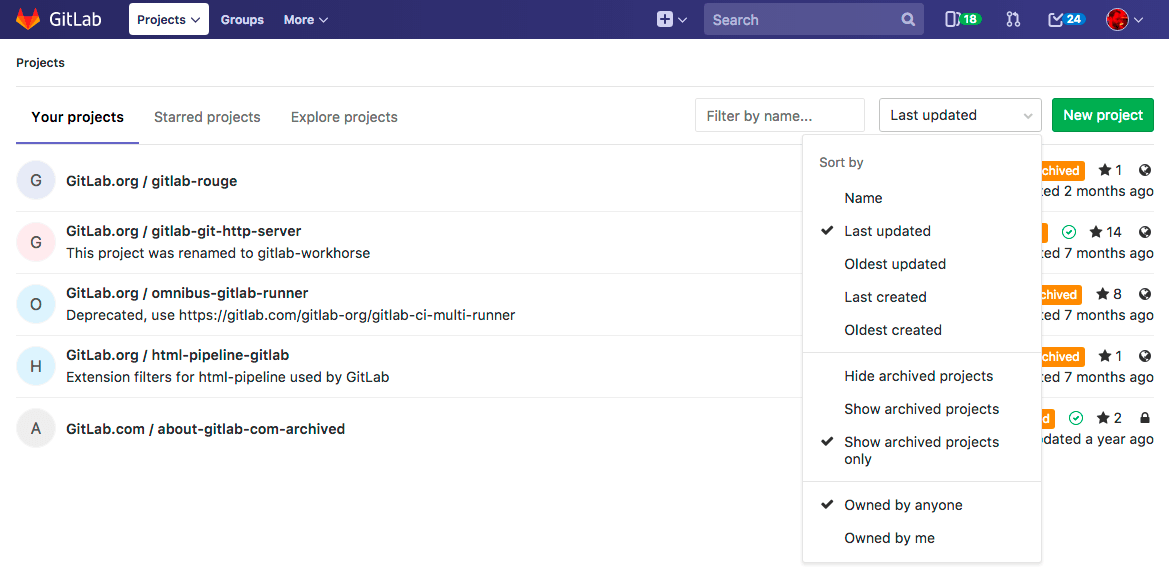Choose 'Hide archived projects' option
This screenshot has width=1169, height=573.
918,376
